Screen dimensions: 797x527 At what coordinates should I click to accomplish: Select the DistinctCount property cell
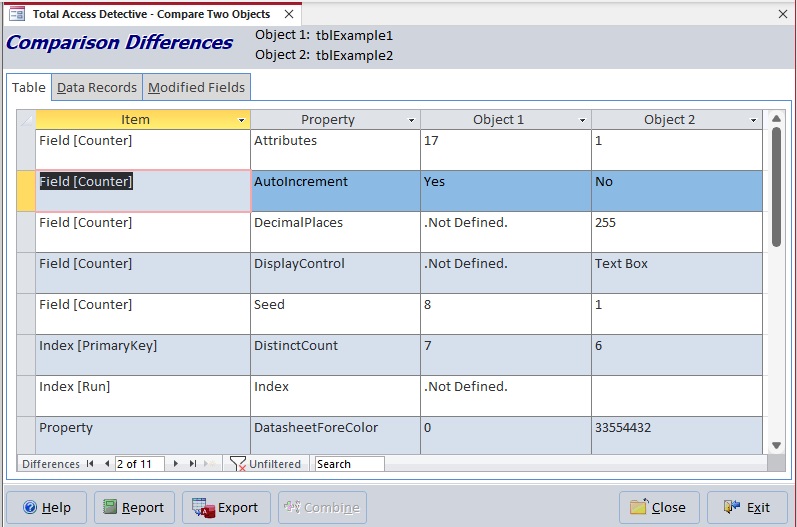coord(335,355)
